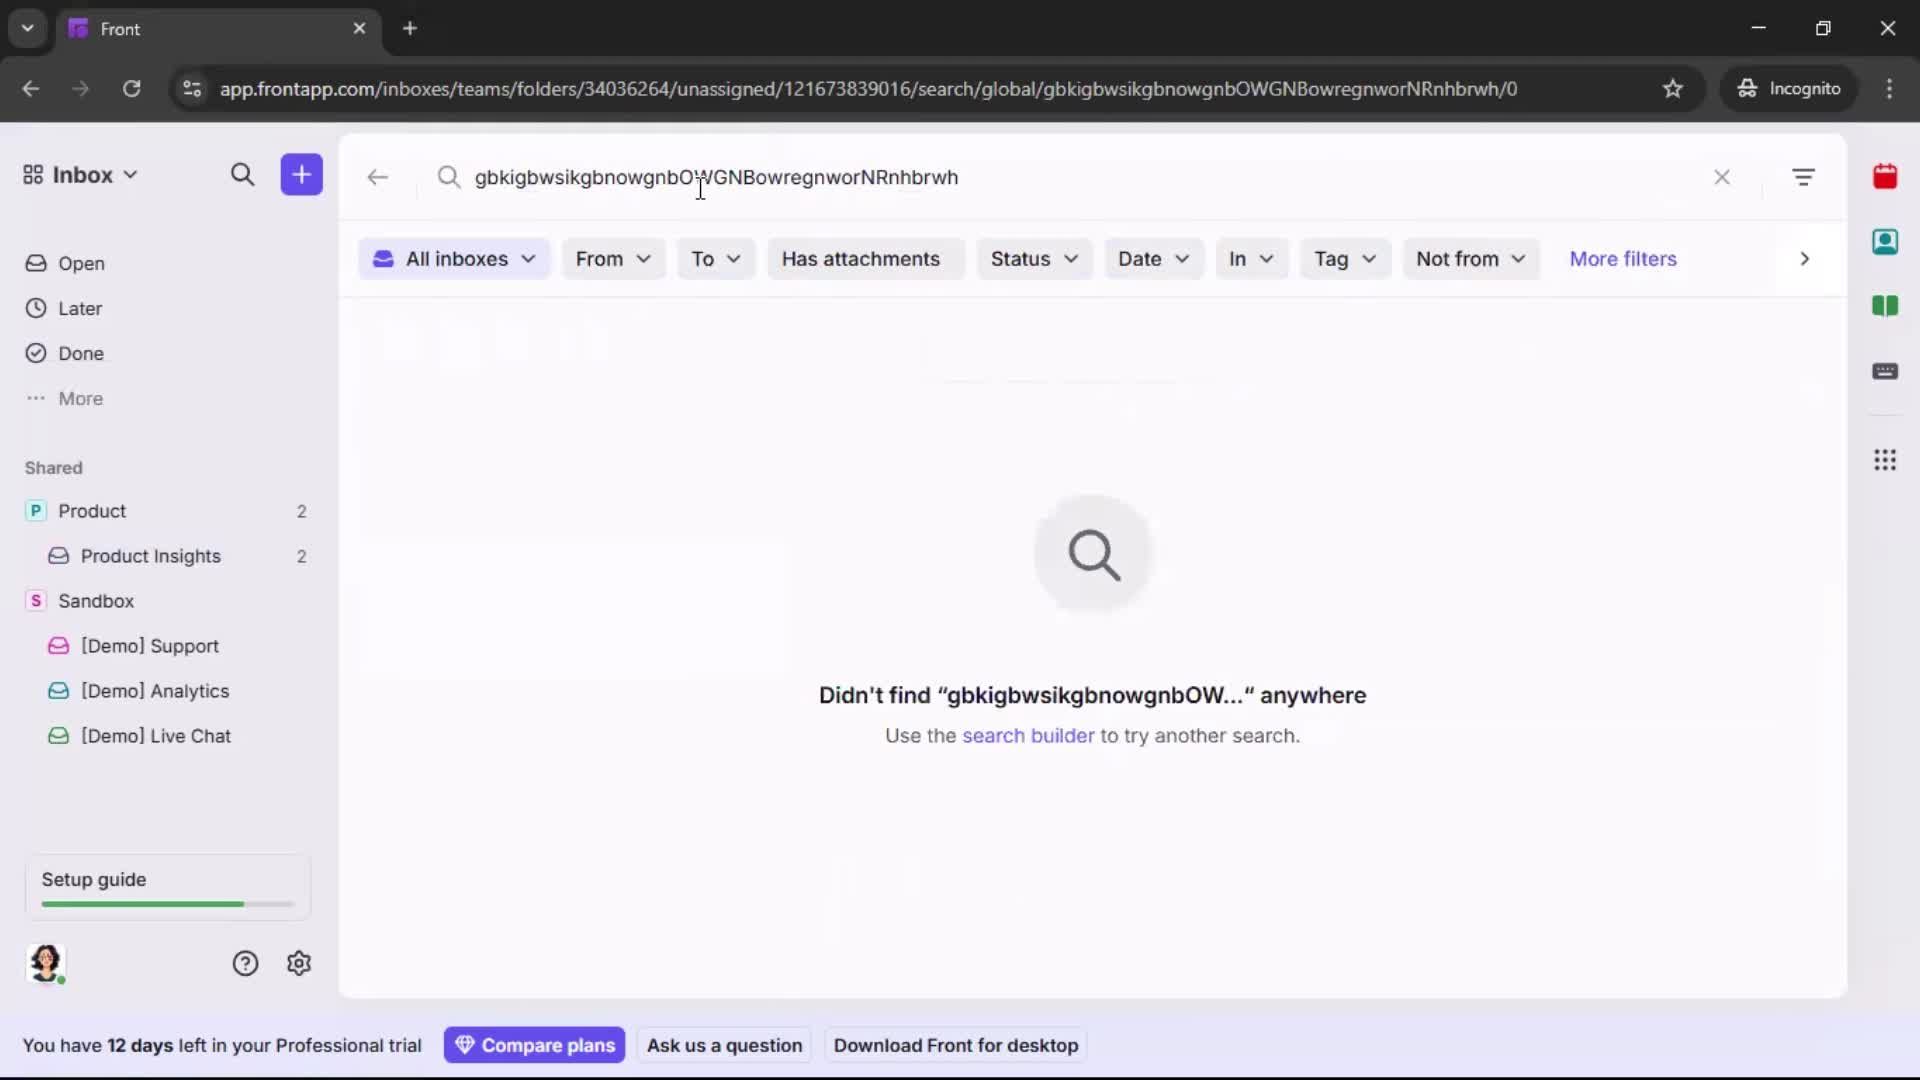Viewport: 1920px width, 1080px height.
Task: Open the keyboard shortcuts panel
Action: coord(1888,372)
